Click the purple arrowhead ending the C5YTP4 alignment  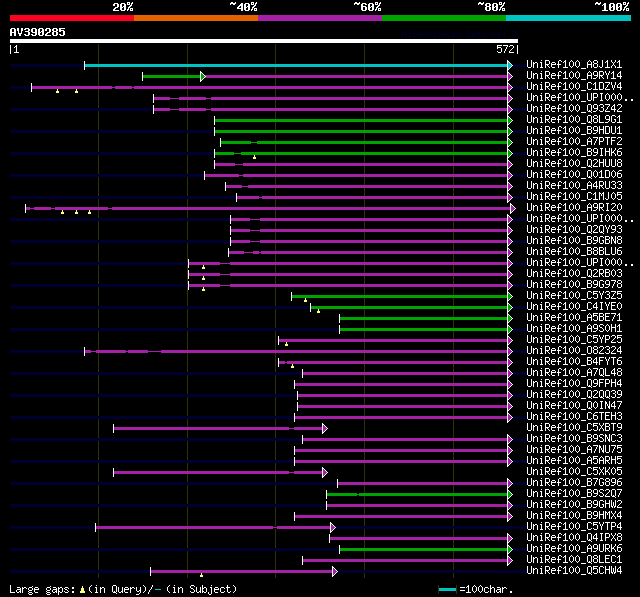pyautogui.click(x=333, y=528)
